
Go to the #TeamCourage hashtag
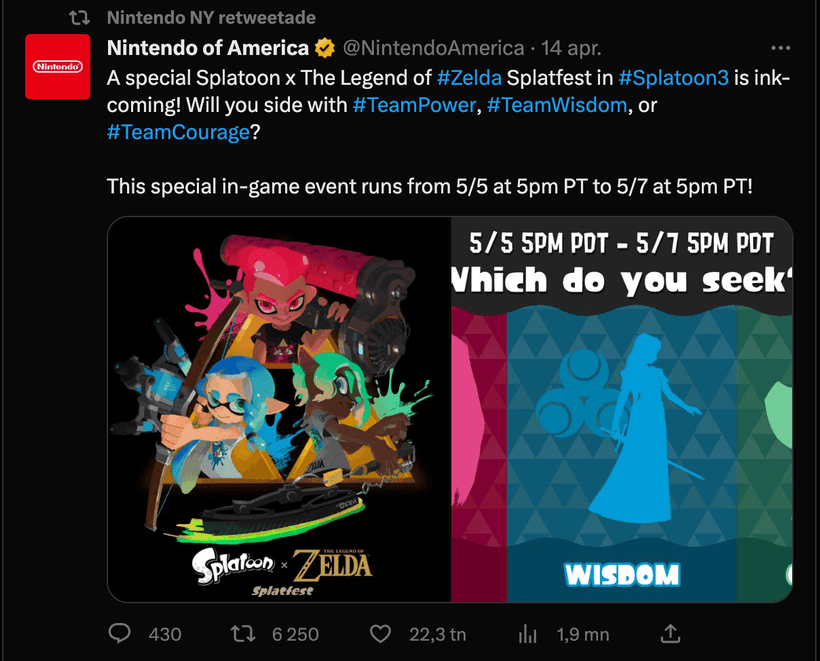177,131
